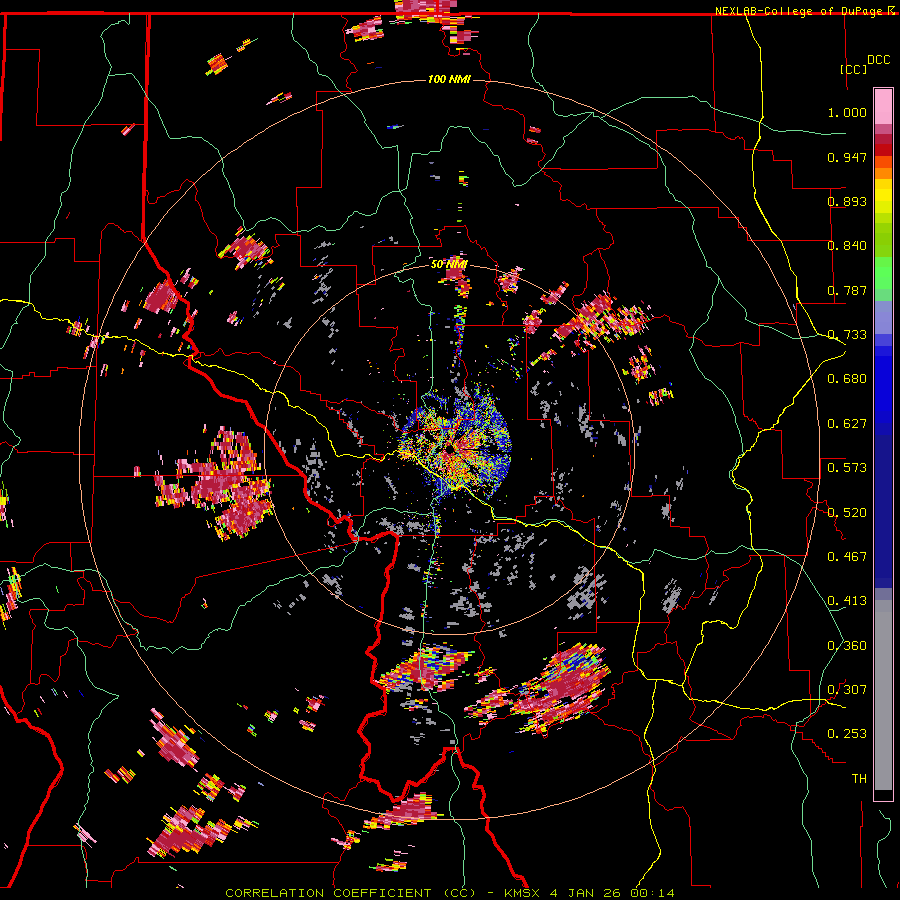Viewport: 900px width, 900px height.
Task: Click the DCC label above the color bar
Action: [878, 60]
